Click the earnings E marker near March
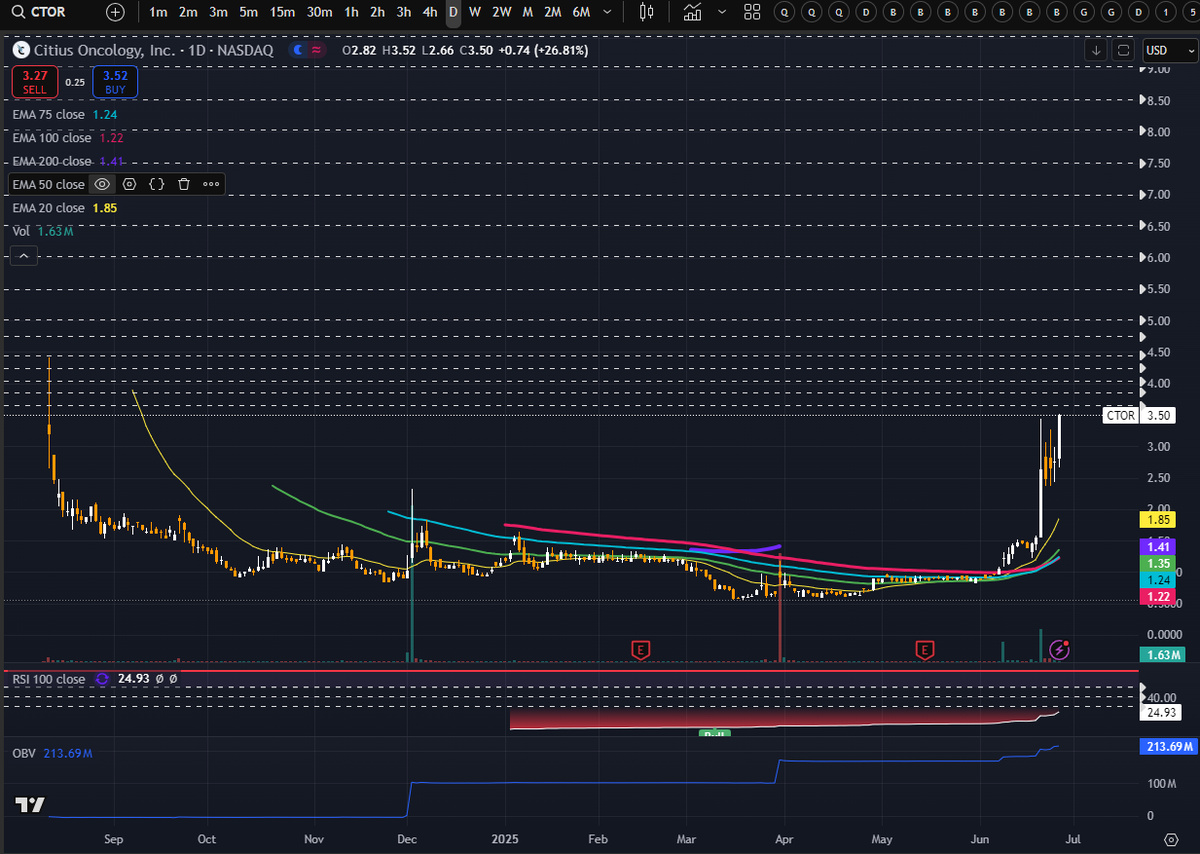The width and height of the screenshot is (1200, 854). click(640, 650)
